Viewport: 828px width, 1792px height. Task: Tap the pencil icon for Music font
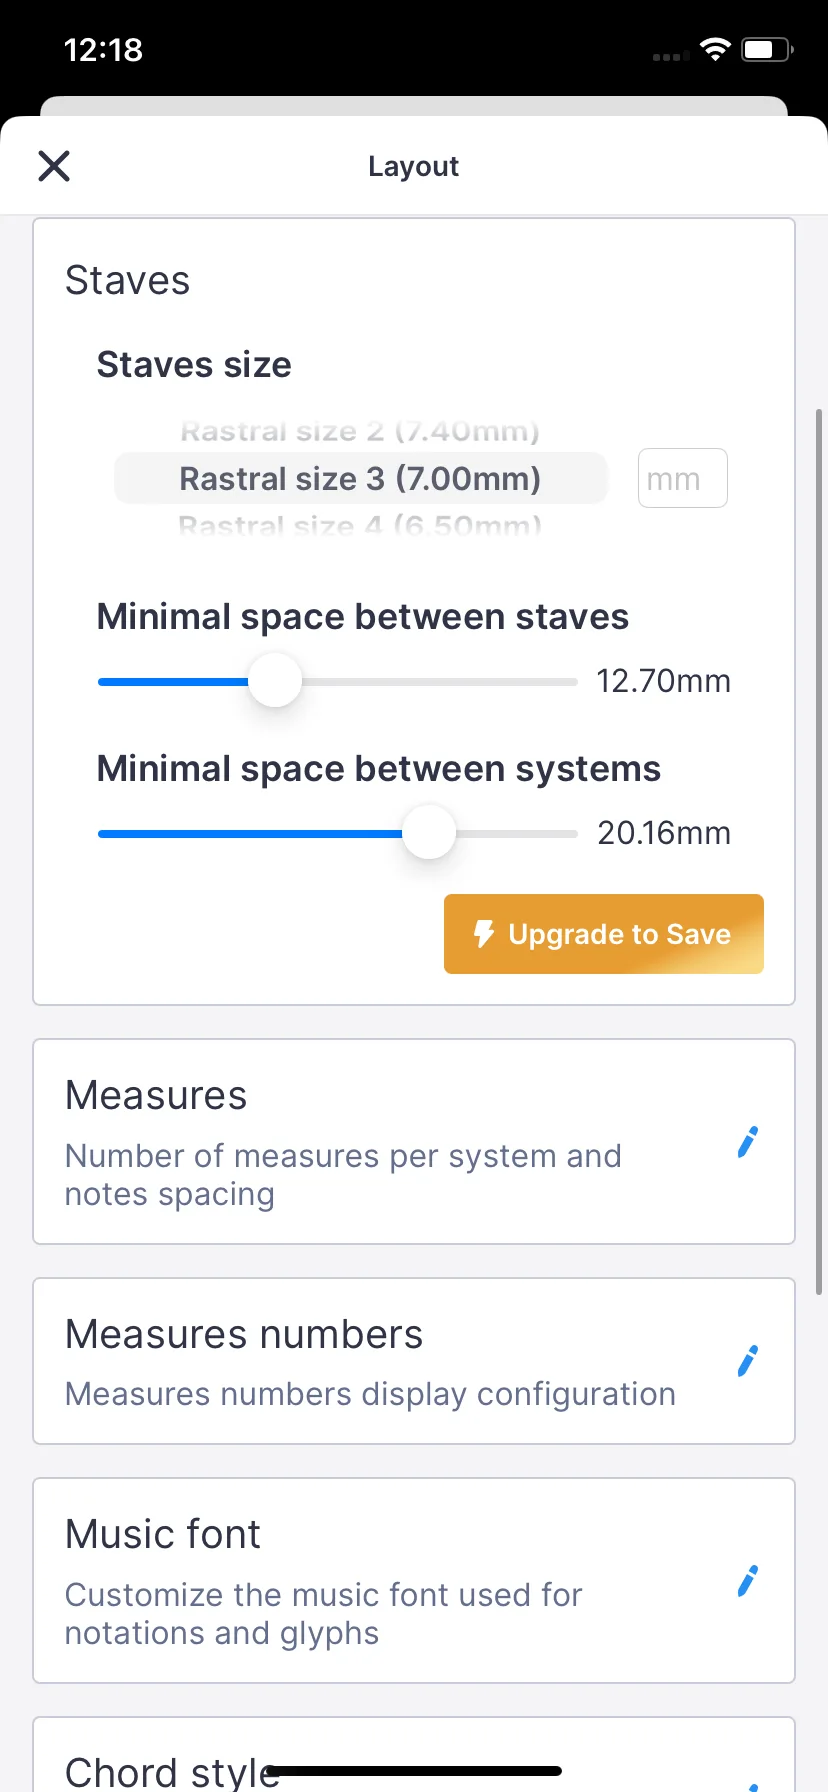tap(747, 1581)
